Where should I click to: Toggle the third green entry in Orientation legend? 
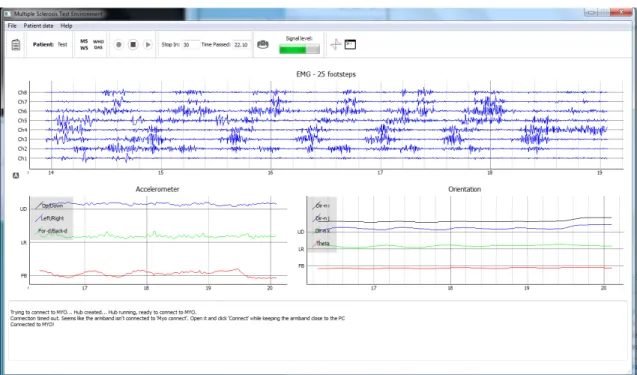[322, 231]
